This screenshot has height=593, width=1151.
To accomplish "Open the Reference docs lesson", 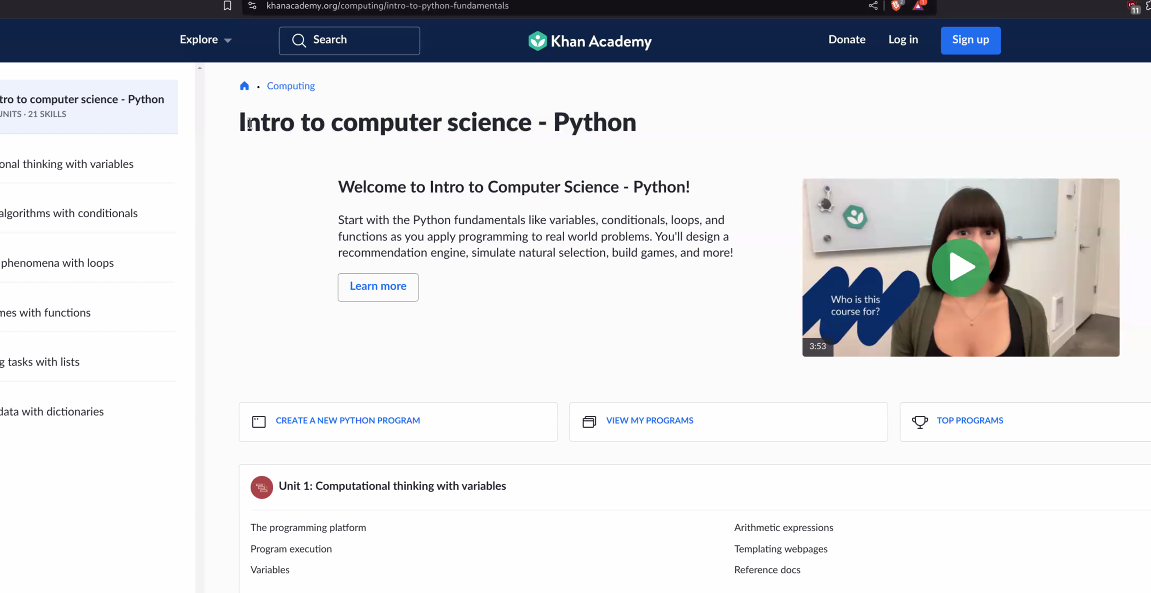I will pos(767,570).
